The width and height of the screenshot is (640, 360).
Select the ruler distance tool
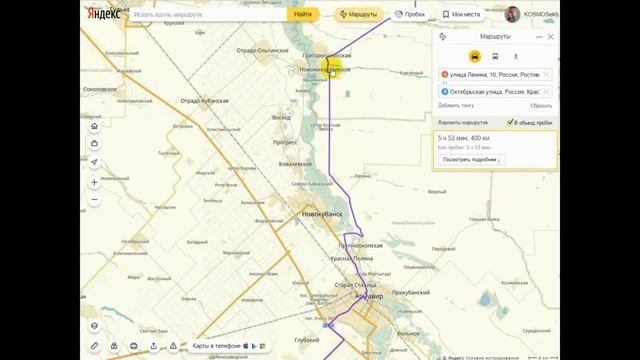pyautogui.click(x=94, y=346)
